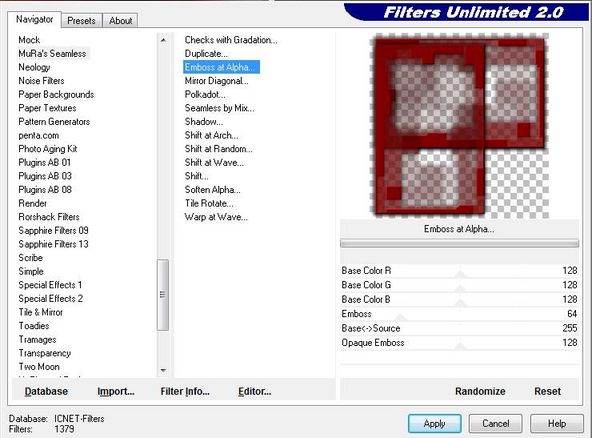The image size is (592, 438).
Task: Adjust the Emboss slider
Action: [459, 314]
